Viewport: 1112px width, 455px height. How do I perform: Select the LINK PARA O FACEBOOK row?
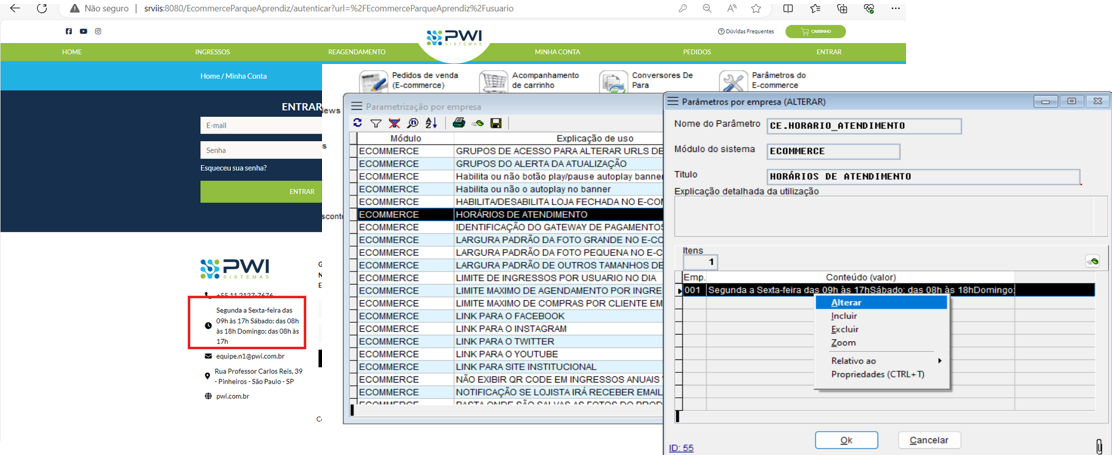coord(509,316)
